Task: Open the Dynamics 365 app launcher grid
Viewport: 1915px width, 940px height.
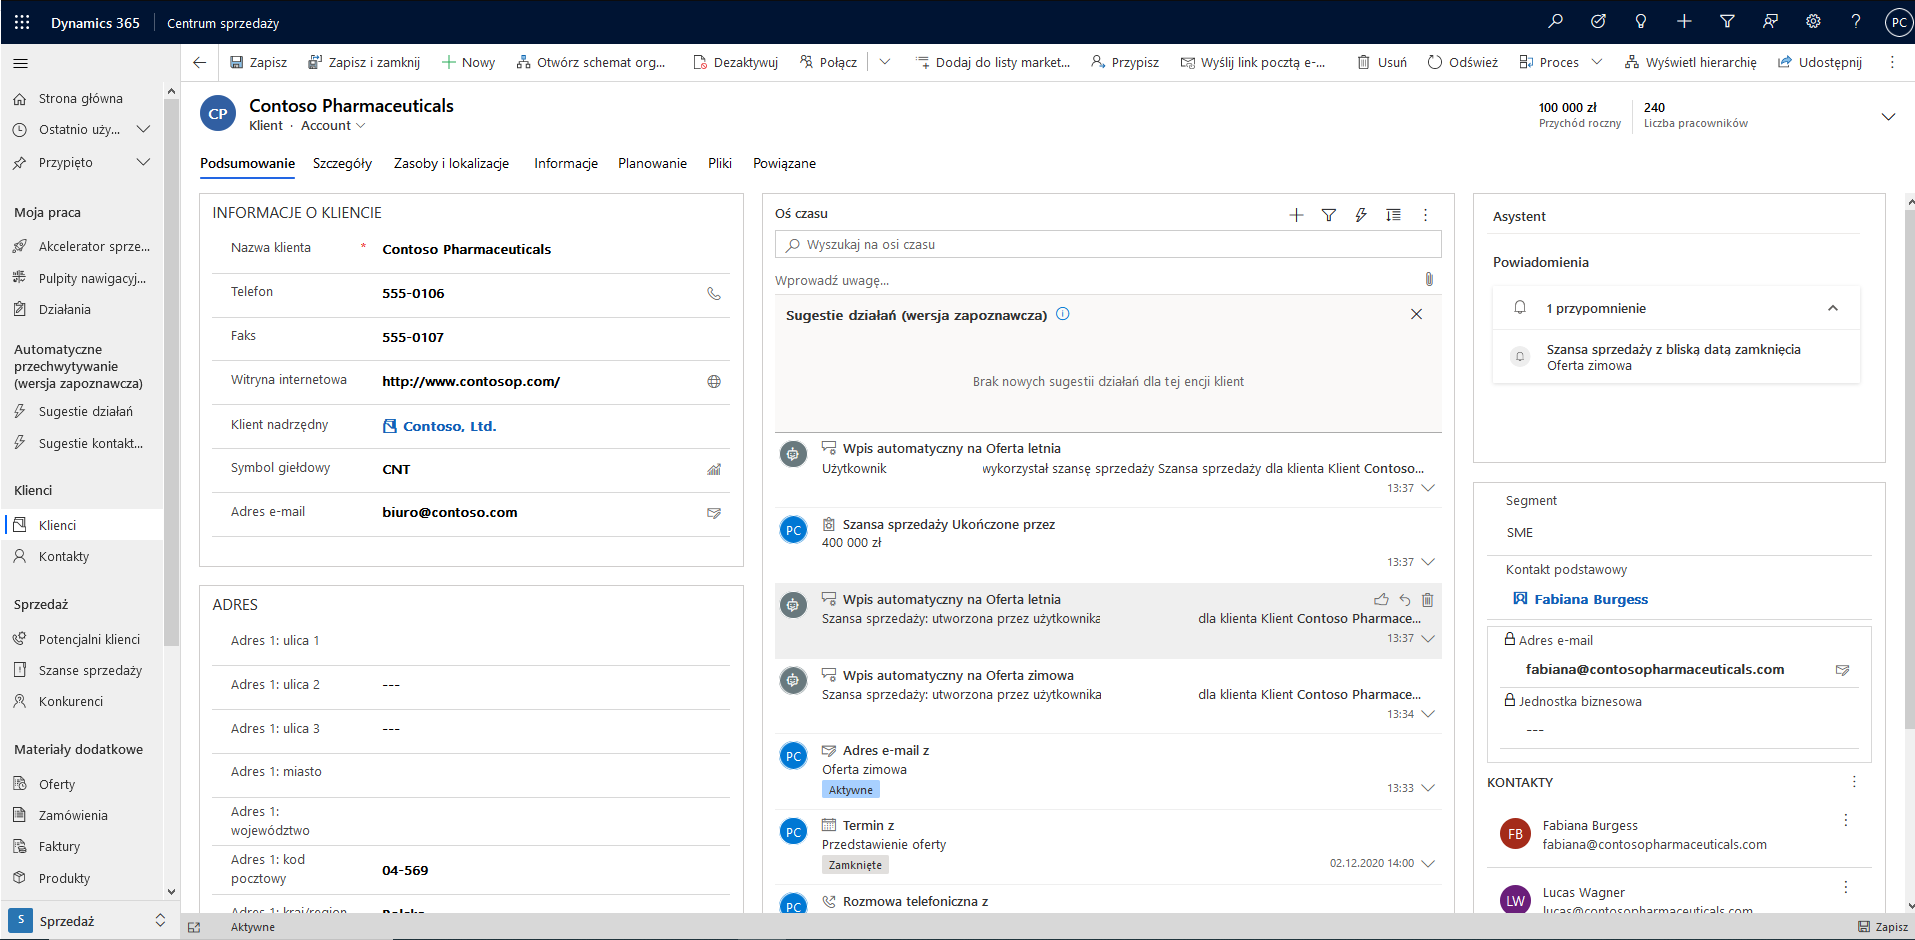Action: click(x=22, y=22)
